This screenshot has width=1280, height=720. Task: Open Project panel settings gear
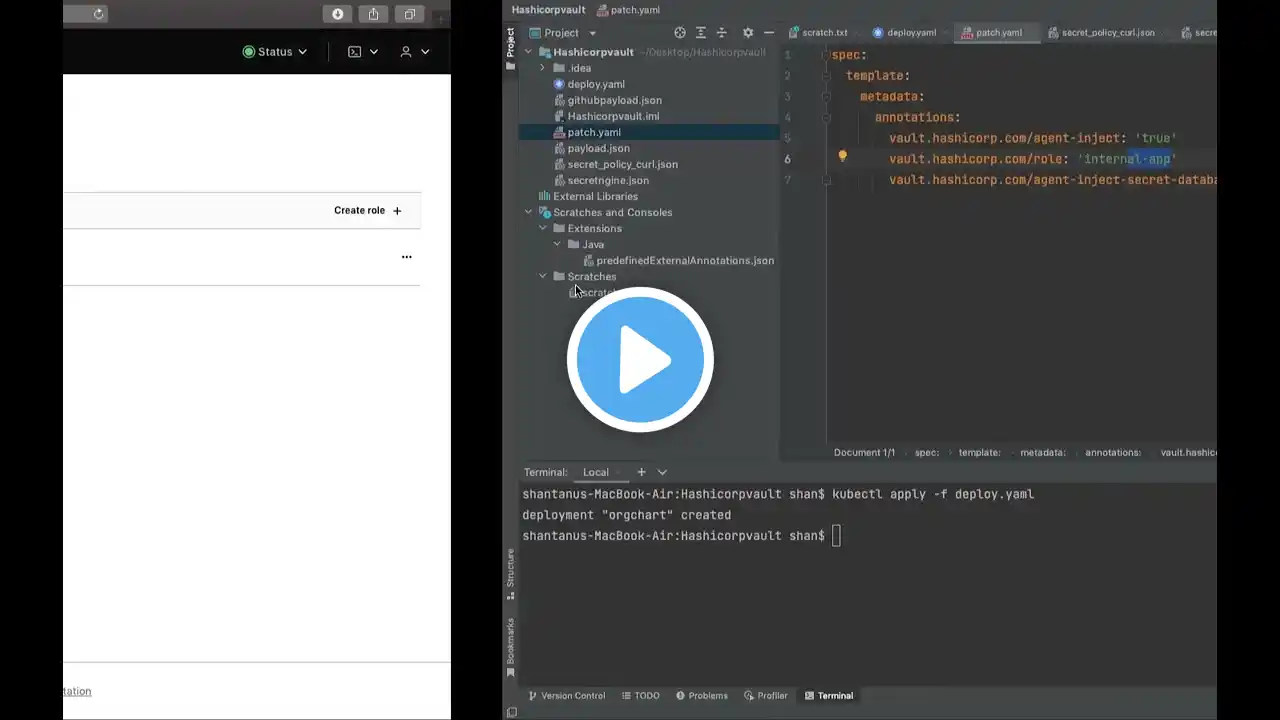(x=747, y=33)
